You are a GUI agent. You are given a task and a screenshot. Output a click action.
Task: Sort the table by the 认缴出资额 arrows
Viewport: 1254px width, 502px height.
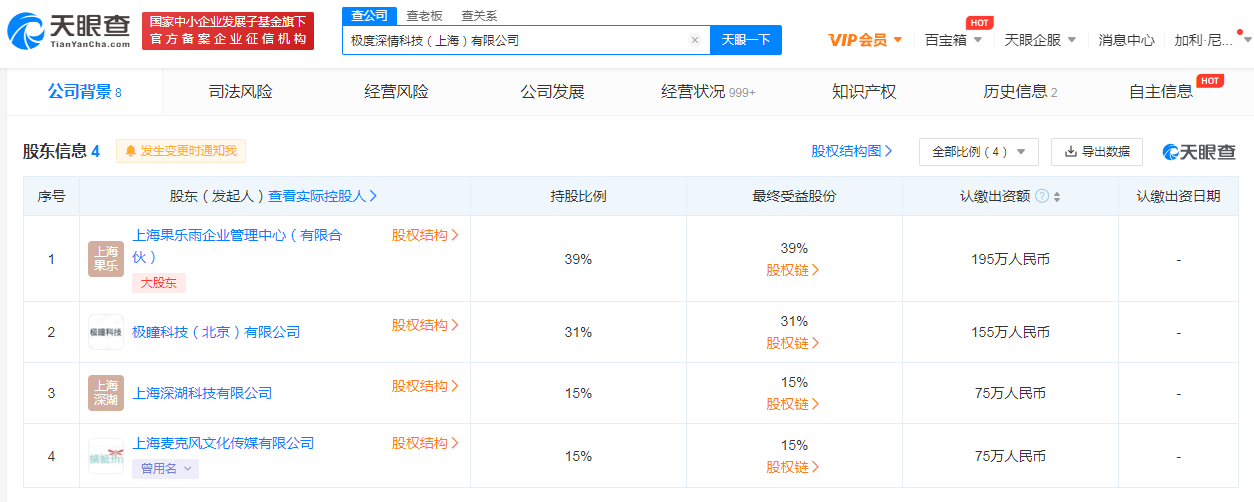pos(1057,196)
